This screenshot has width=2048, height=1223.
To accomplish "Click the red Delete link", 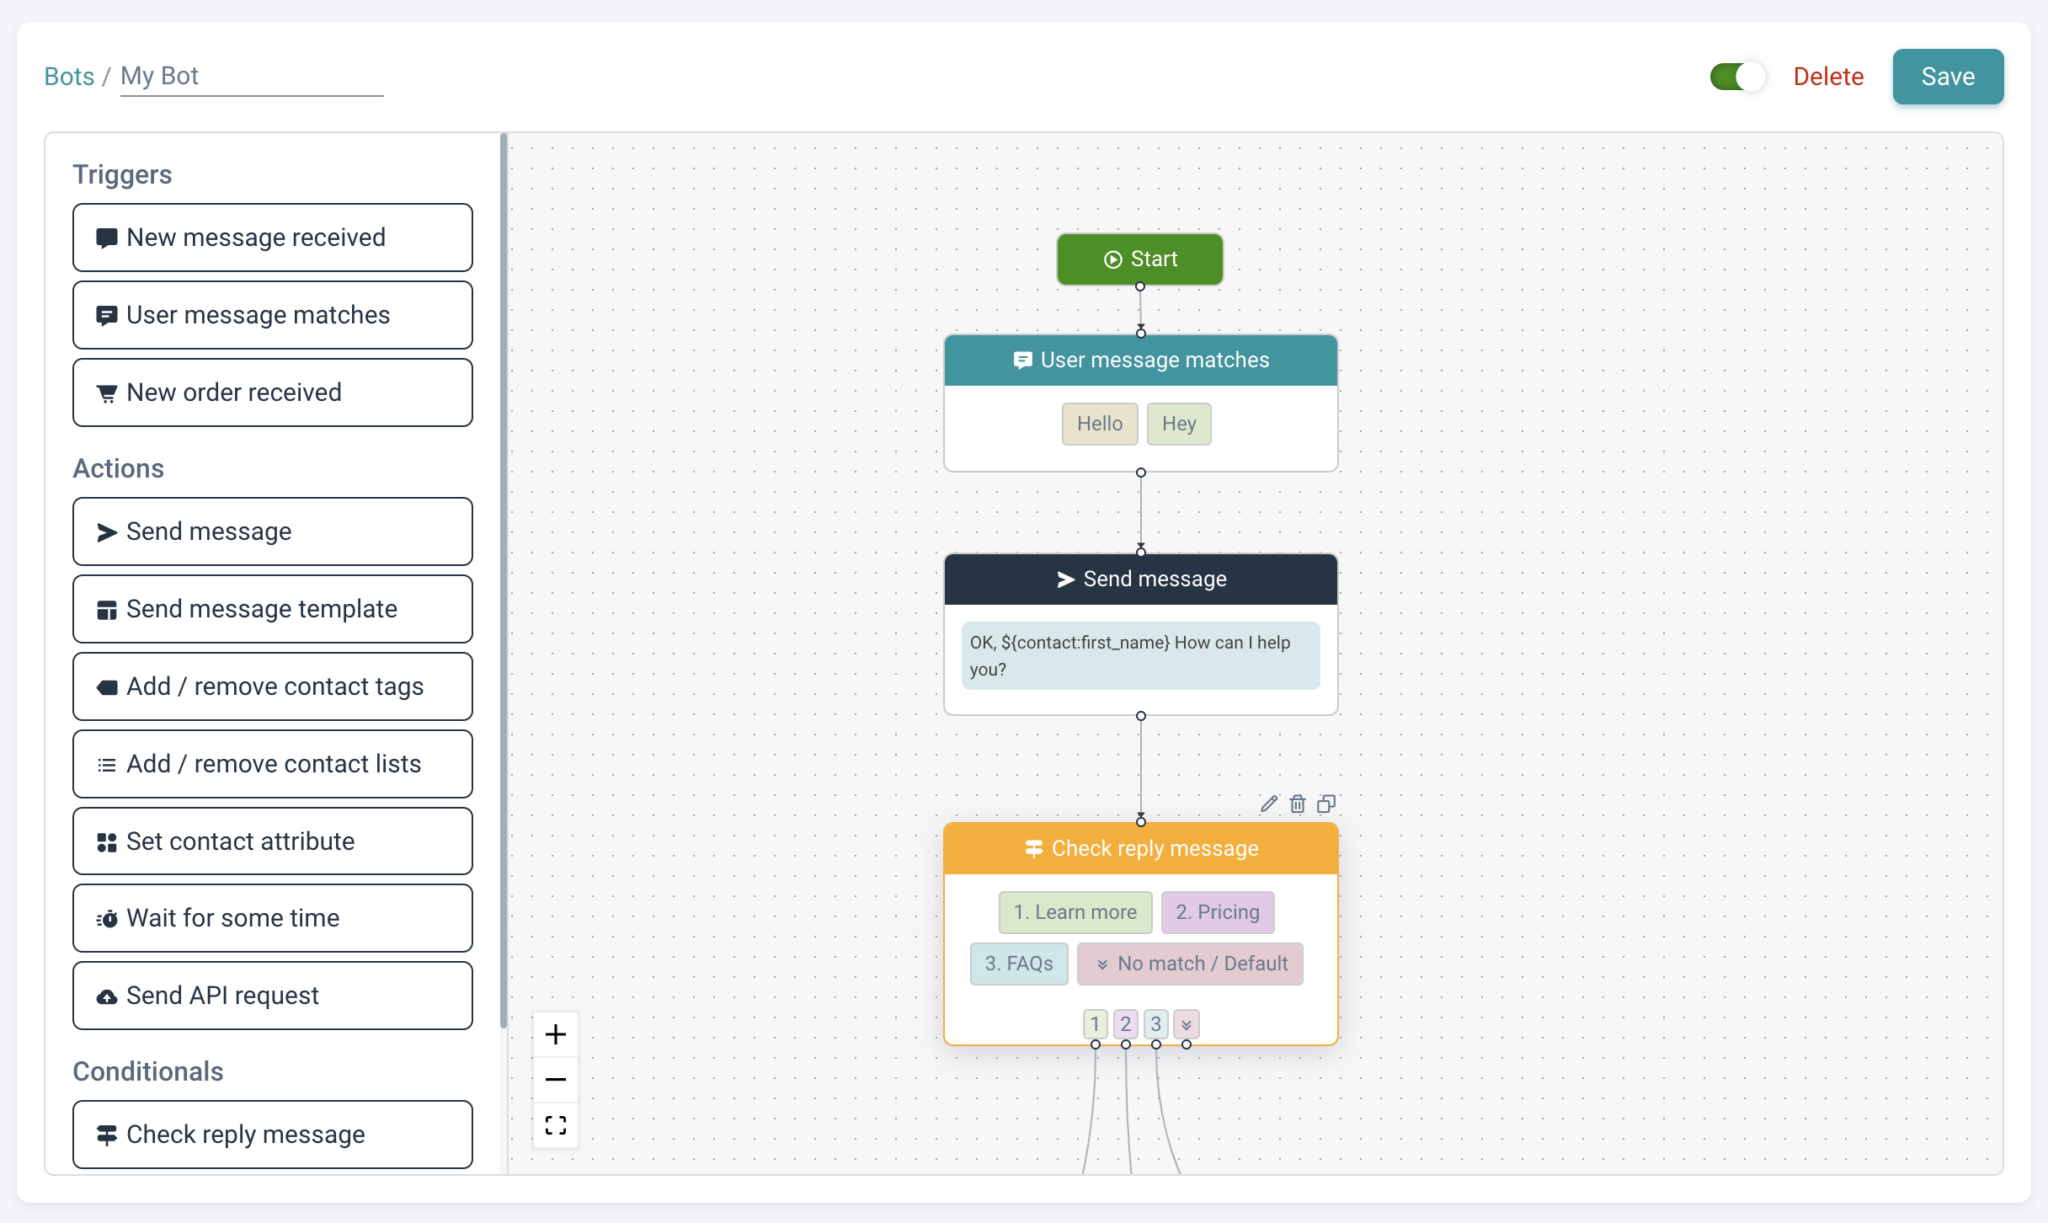I will coord(1827,77).
